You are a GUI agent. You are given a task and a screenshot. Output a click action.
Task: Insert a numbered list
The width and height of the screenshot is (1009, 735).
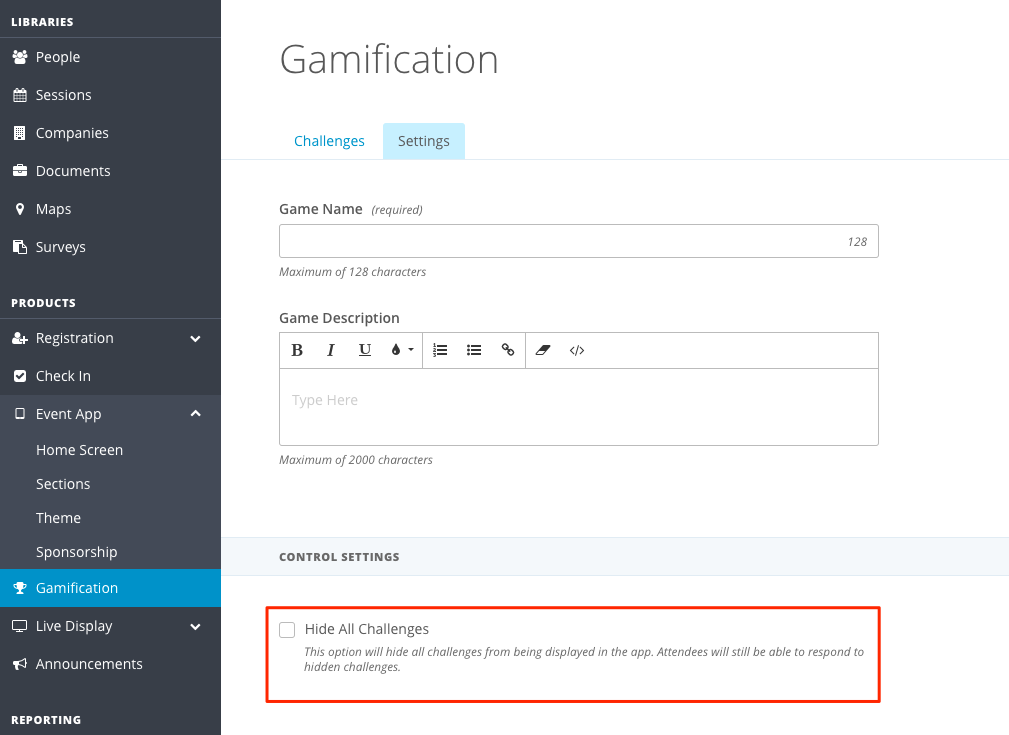(440, 350)
